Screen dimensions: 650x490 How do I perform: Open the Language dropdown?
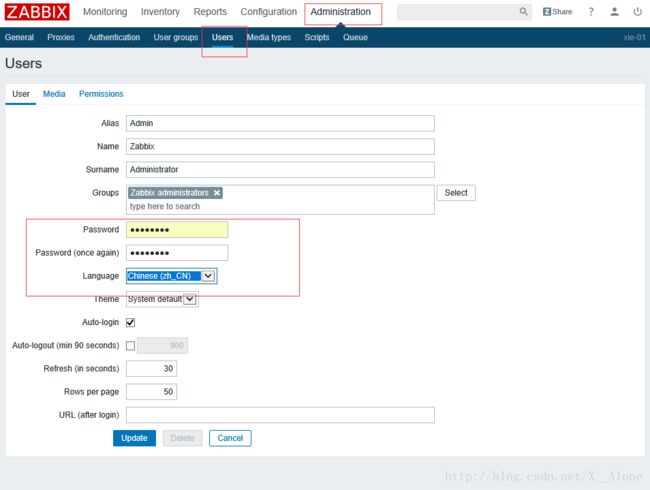click(172, 276)
